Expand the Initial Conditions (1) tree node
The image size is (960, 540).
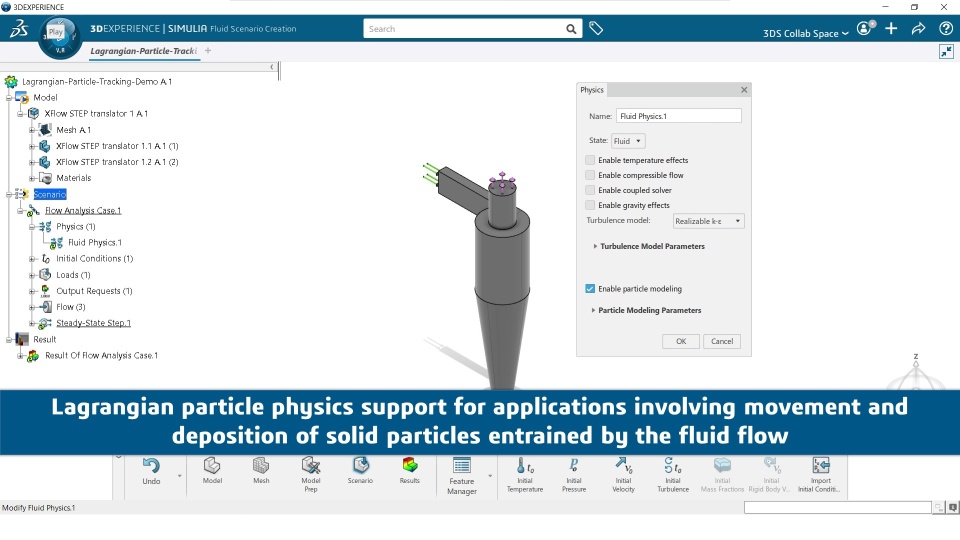pyautogui.click(x=32, y=259)
